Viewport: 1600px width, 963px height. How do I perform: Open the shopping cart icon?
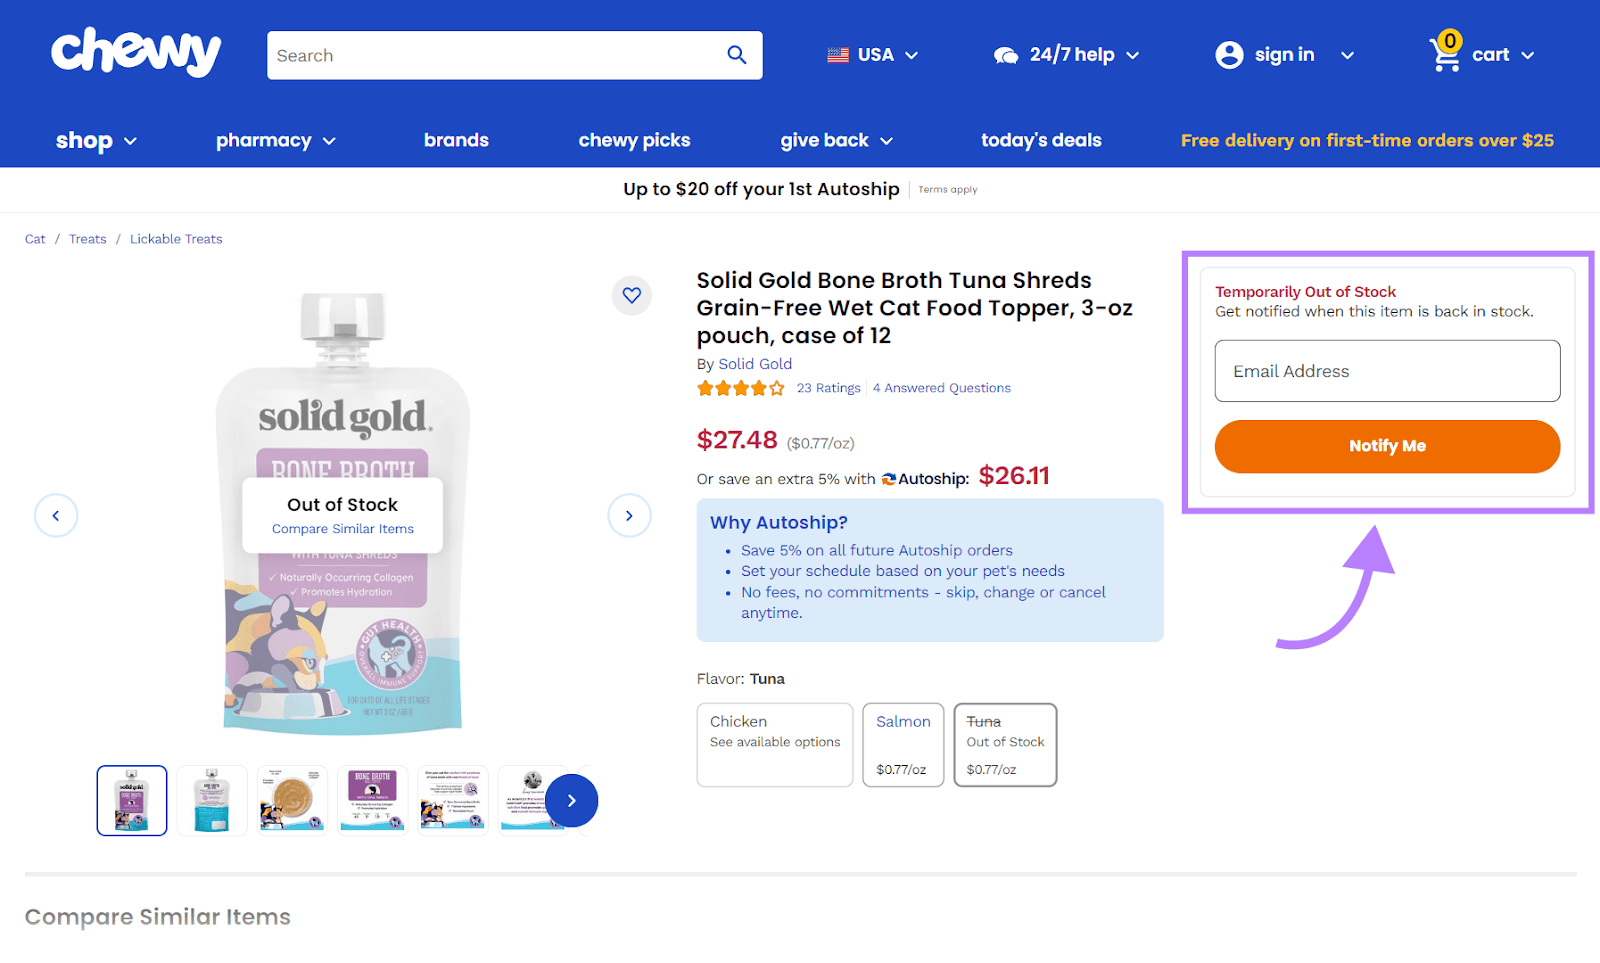pos(1446,54)
